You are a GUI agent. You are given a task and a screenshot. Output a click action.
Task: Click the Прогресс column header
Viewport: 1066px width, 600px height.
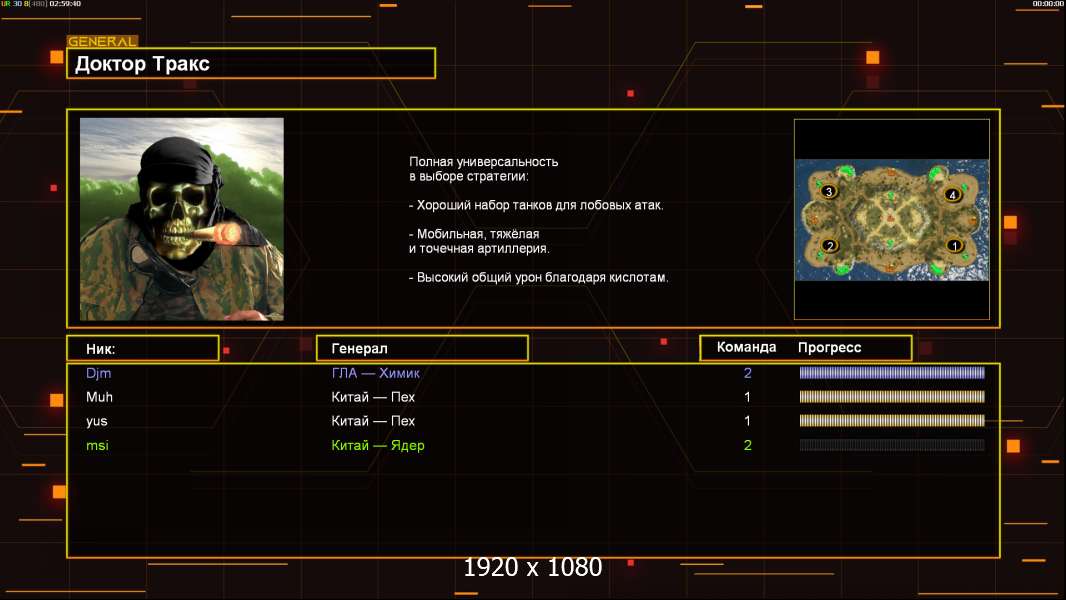(x=829, y=347)
